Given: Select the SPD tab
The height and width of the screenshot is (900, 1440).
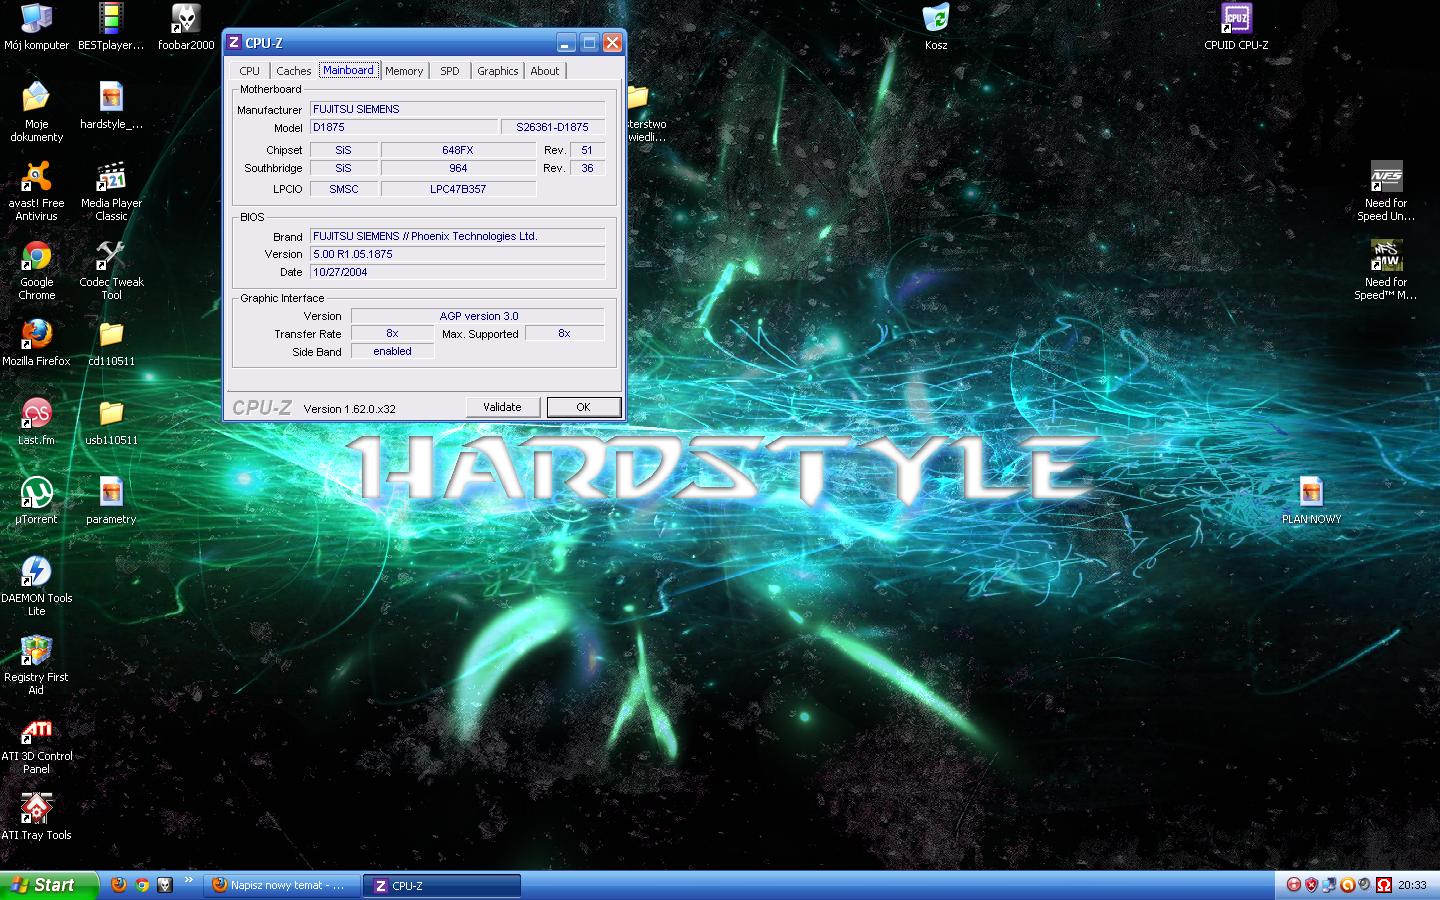Looking at the screenshot, I should 450,71.
